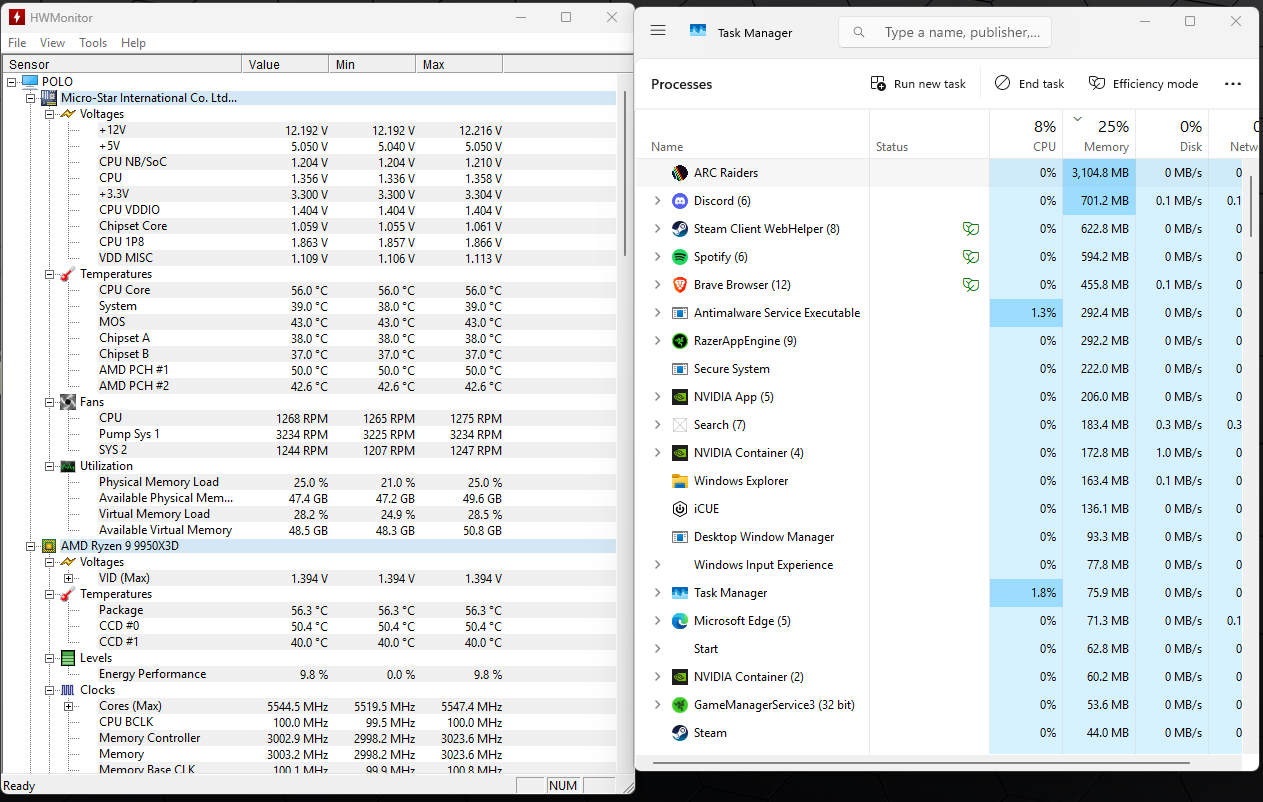The image size is (1263, 802).
Task: Click HWMonitor Sensor column header
Action: tap(121, 64)
